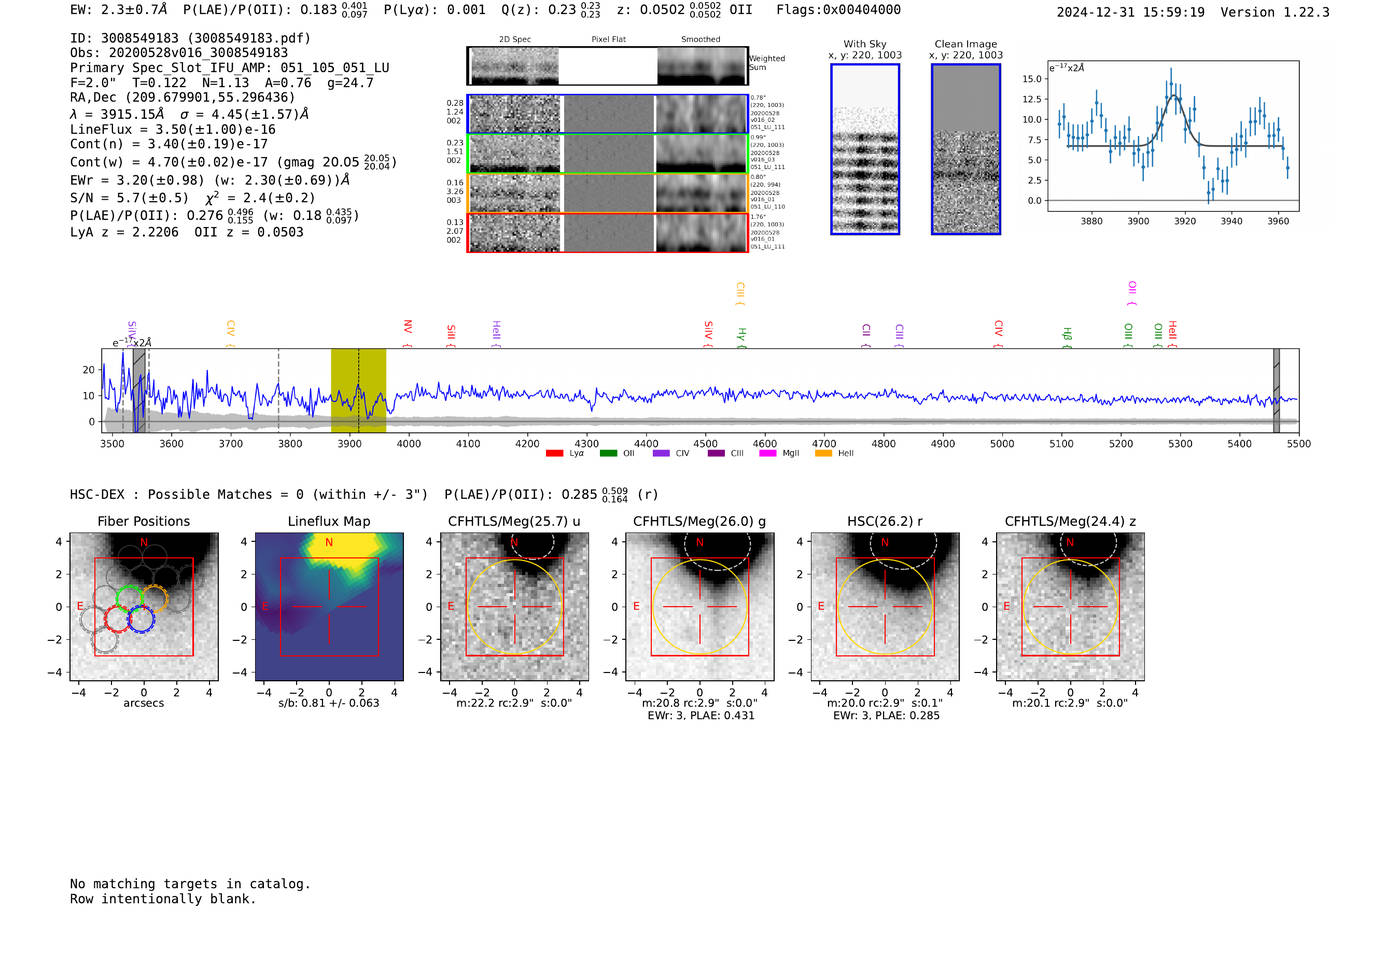Click the OII green legend swatch
The width and height of the screenshot is (1400, 953).
click(x=608, y=454)
